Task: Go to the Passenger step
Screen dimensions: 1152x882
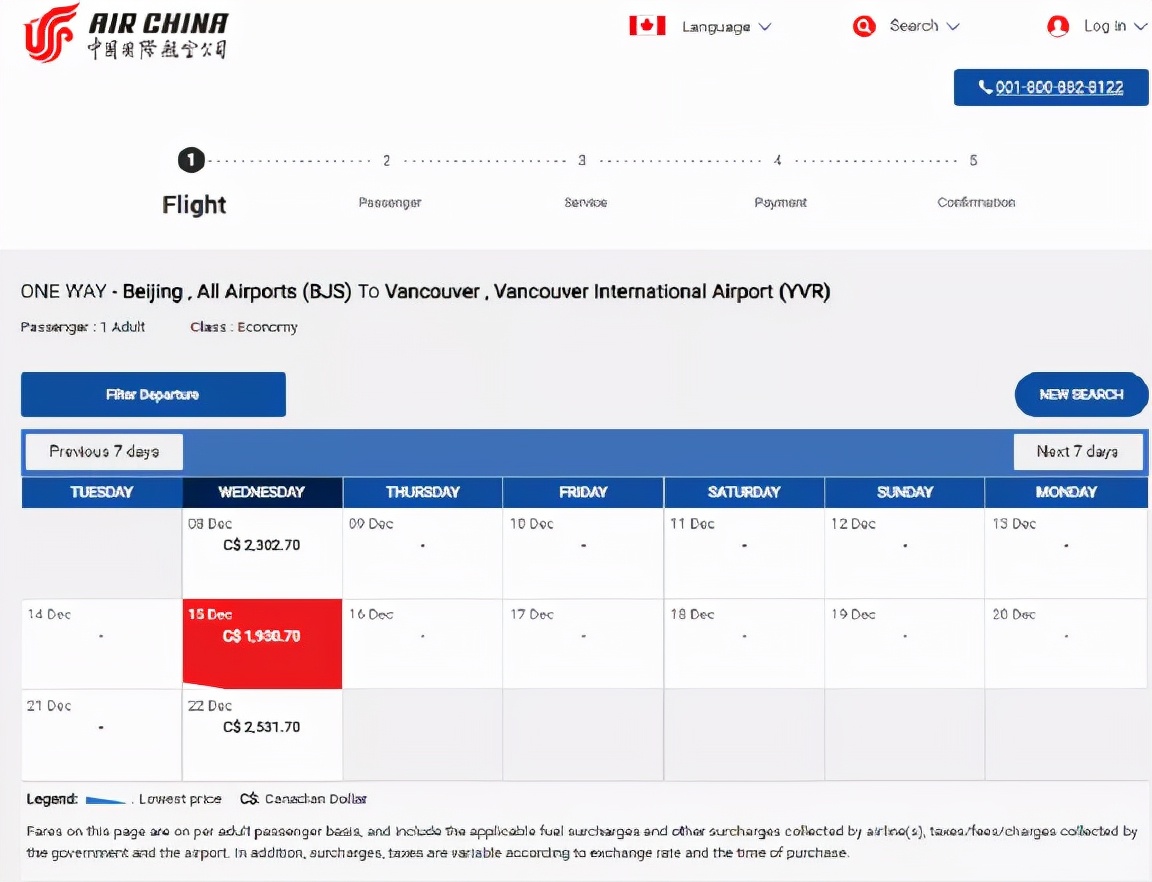Action: (x=389, y=202)
